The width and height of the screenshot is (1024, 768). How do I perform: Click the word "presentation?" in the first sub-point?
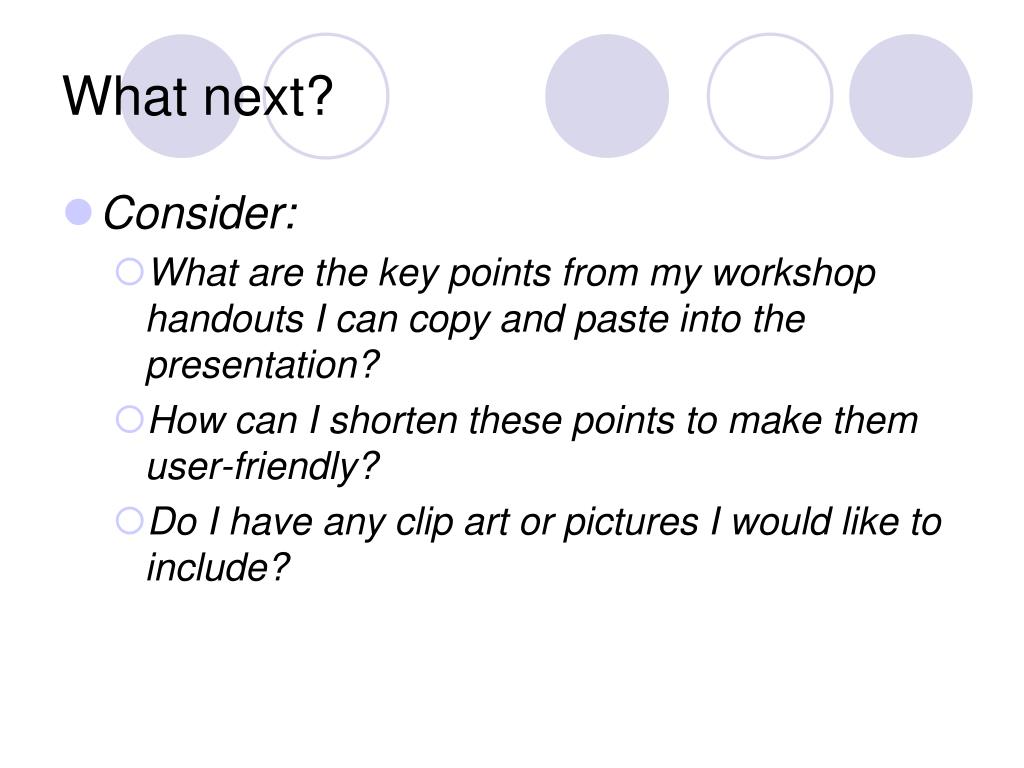click(263, 366)
